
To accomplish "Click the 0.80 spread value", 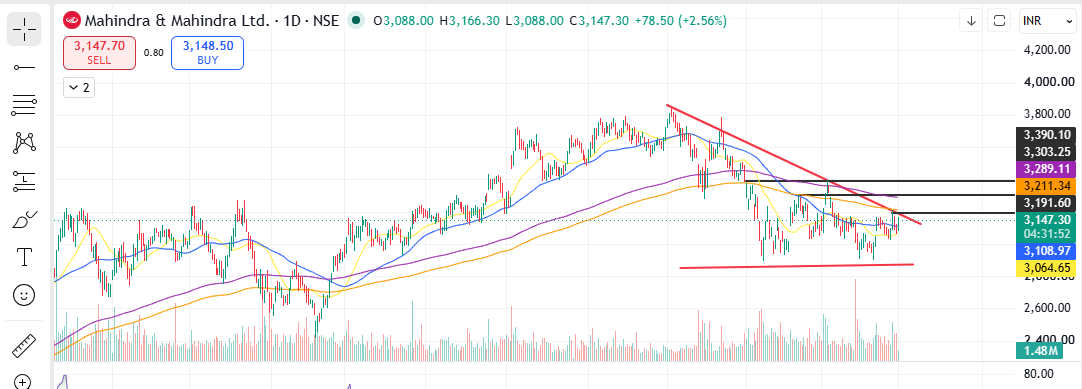I will click(154, 52).
